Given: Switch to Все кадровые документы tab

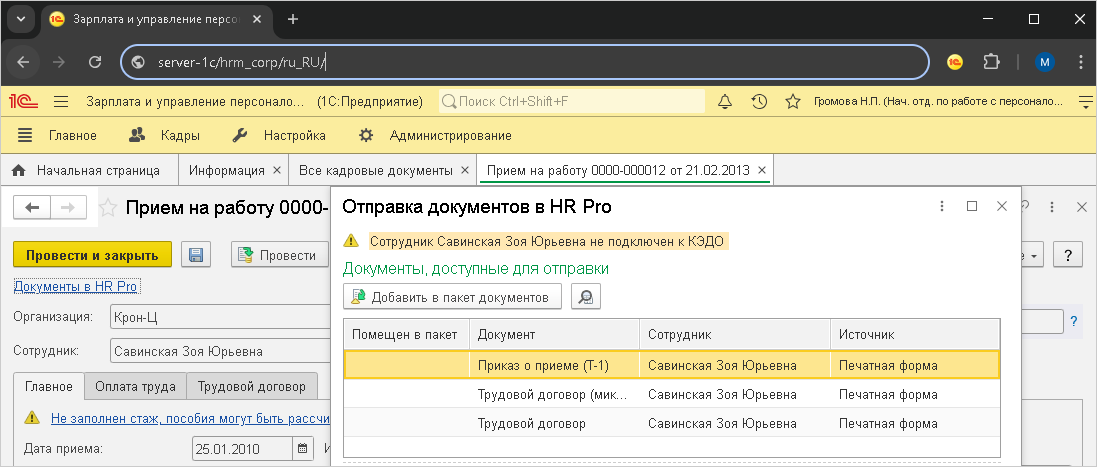Looking at the screenshot, I should [x=376, y=171].
